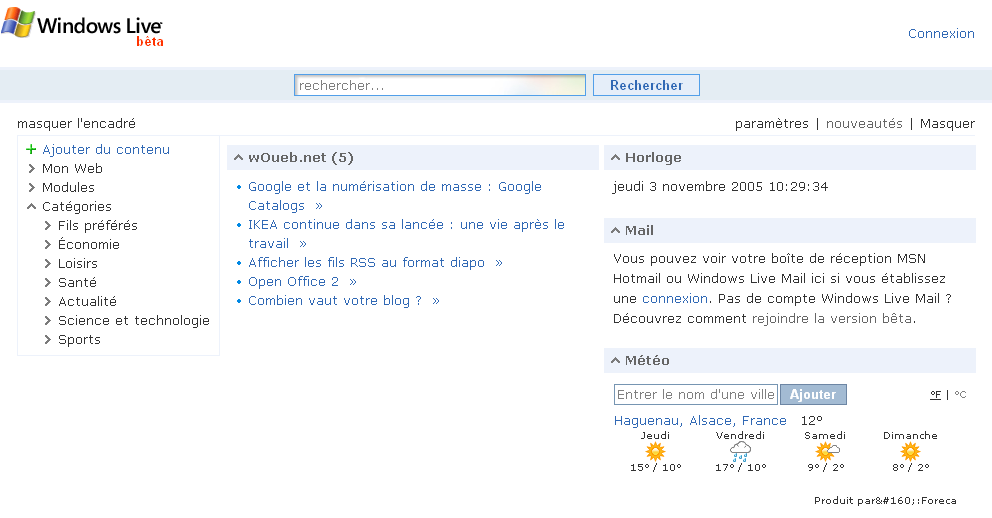The width and height of the screenshot is (992, 518).
Task: Open the nouveautés menu item
Action: [864, 123]
